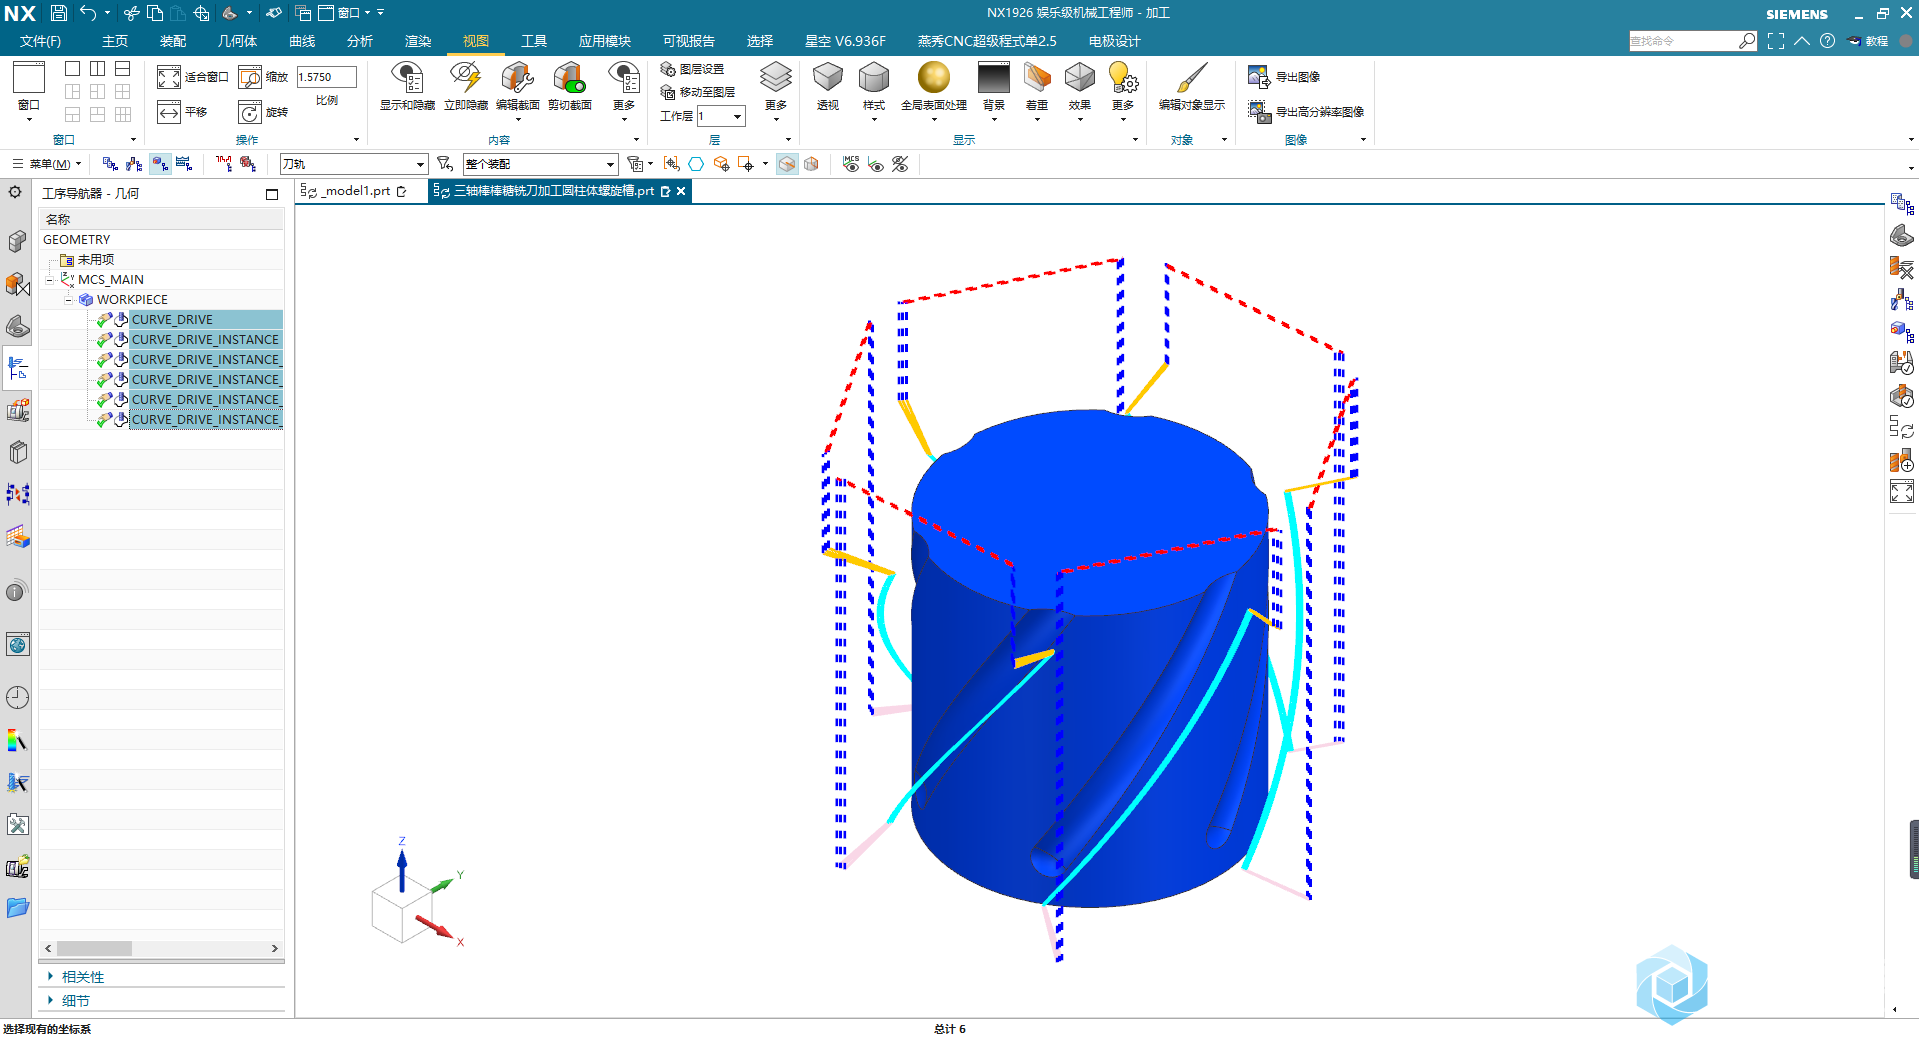Image resolution: width=1919 pixels, height=1039 pixels.
Task: Toggle the highlighted shaded-face display button
Action: point(787,164)
